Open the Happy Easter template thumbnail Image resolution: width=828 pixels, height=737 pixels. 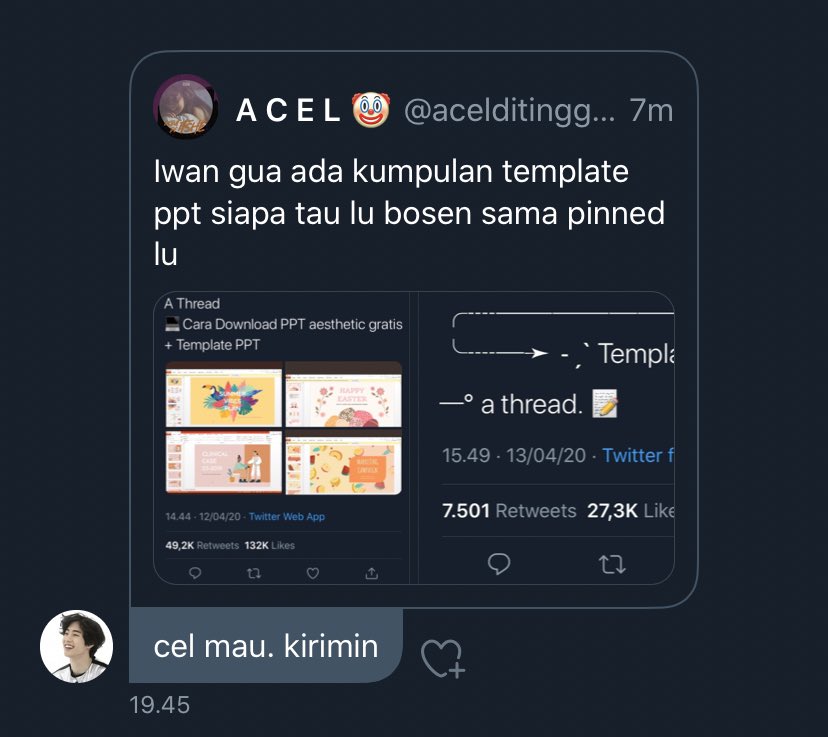coord(344,395)
